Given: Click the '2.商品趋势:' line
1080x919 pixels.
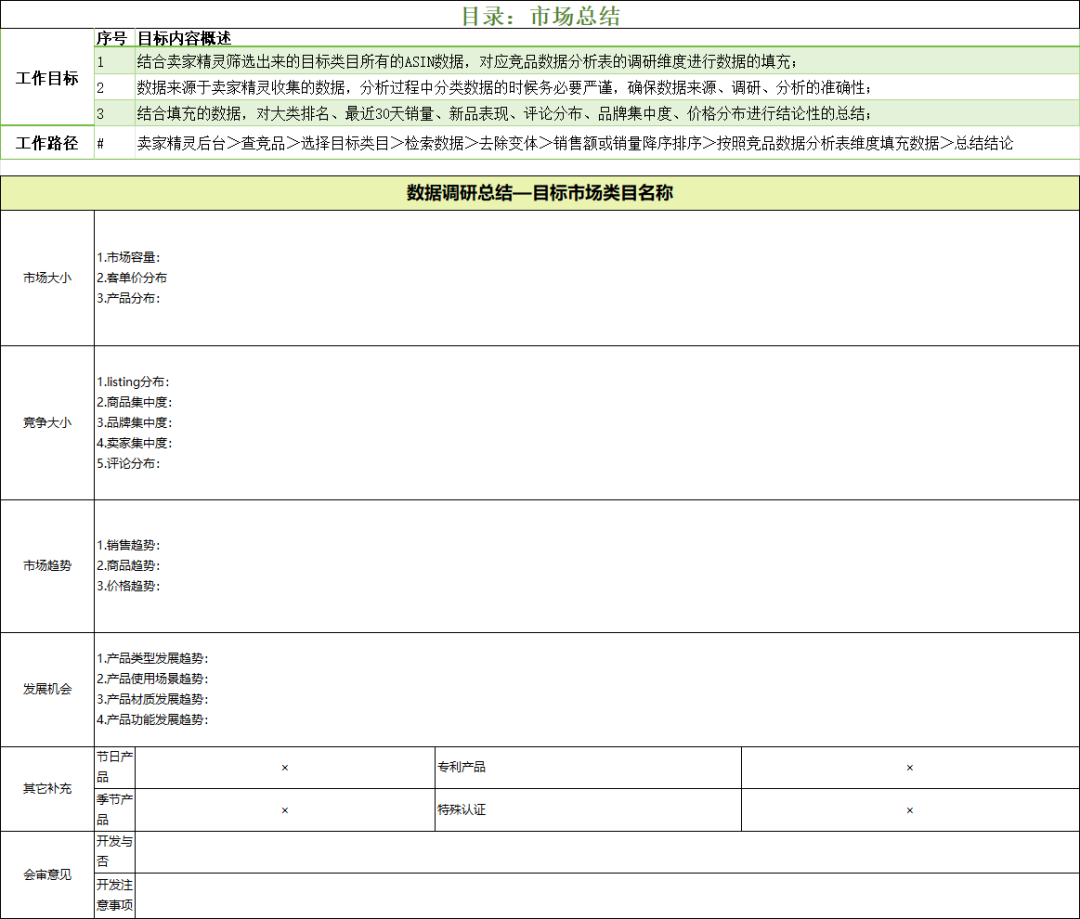Looking at the screenshot, I should [x=128, y=566].
